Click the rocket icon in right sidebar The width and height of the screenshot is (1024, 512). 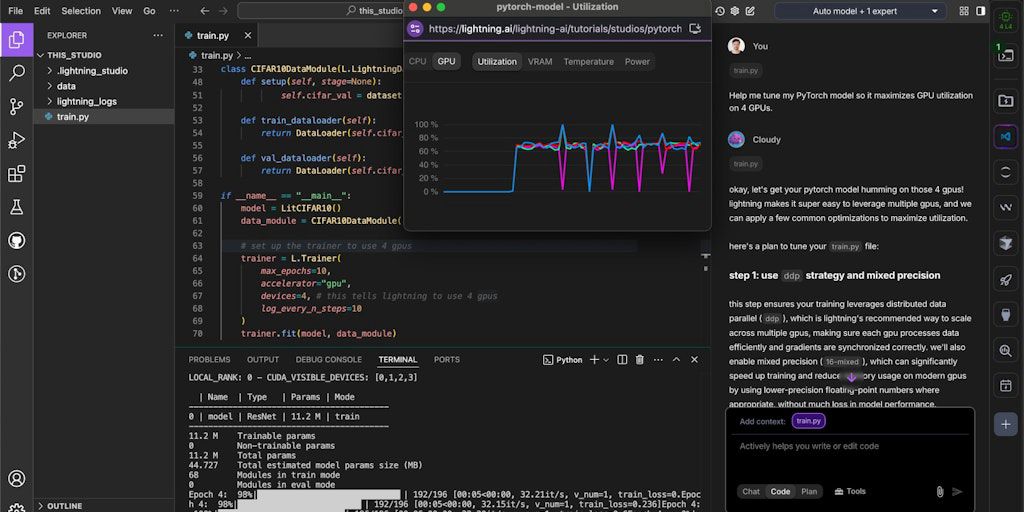pos(1005,279)
